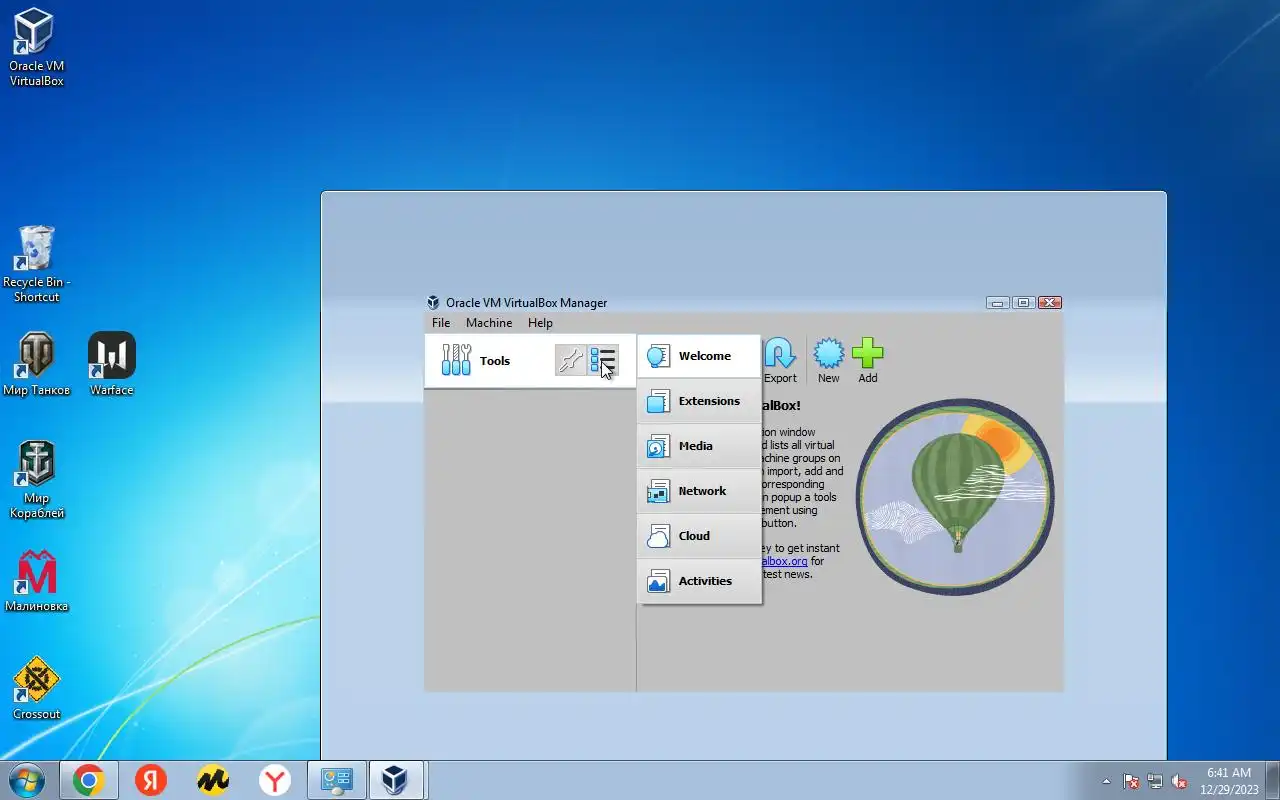Click the VirtualBox taskbar button
Image resolution: width=1280 pixels, height=800 pixels.
pos(398,780)
